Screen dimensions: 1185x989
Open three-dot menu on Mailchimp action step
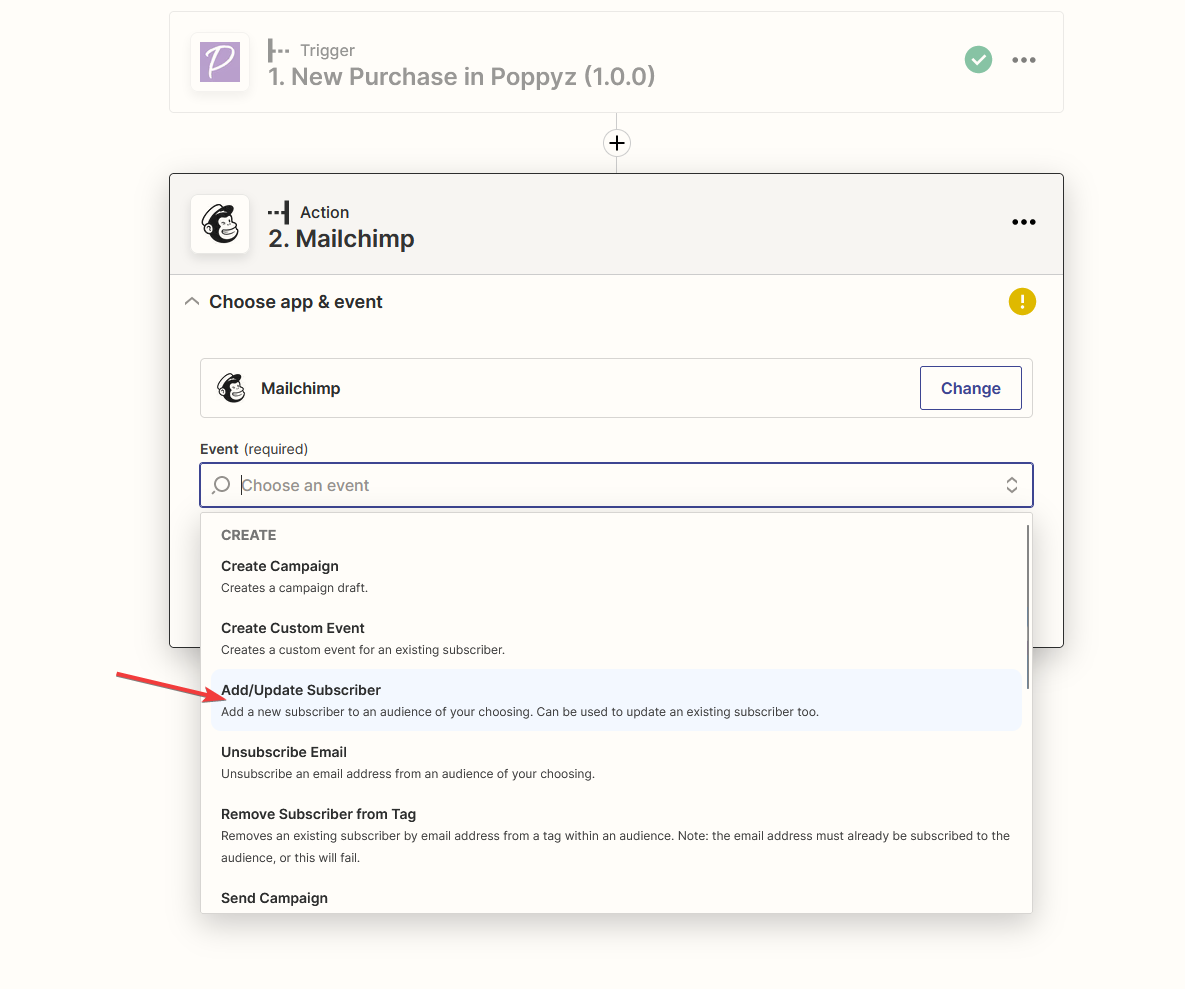pyautogui.click(x=1023, y=222)
